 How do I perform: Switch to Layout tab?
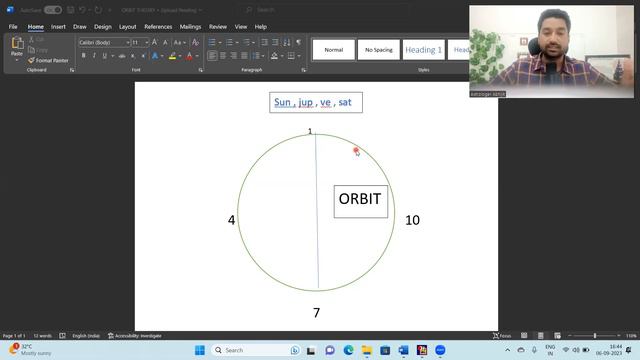[x=127, y=27]
